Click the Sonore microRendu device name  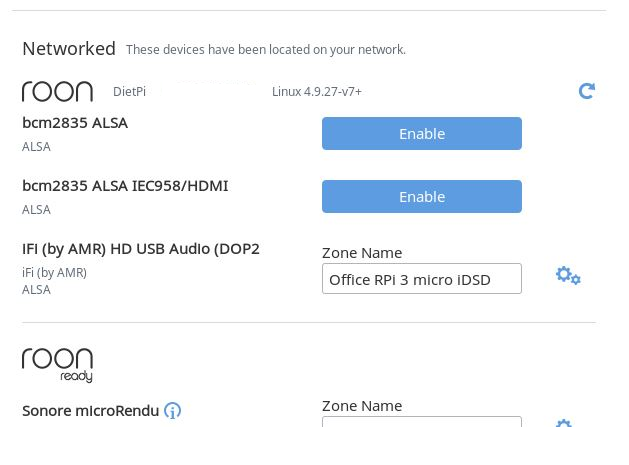[x=91, y=411]
